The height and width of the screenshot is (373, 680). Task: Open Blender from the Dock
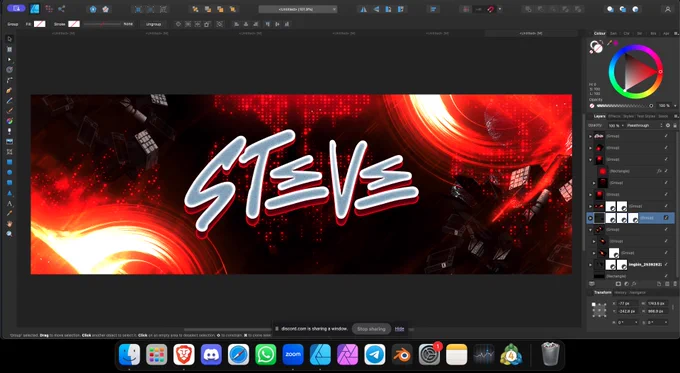pyautogui.click(x=402, y=355)
